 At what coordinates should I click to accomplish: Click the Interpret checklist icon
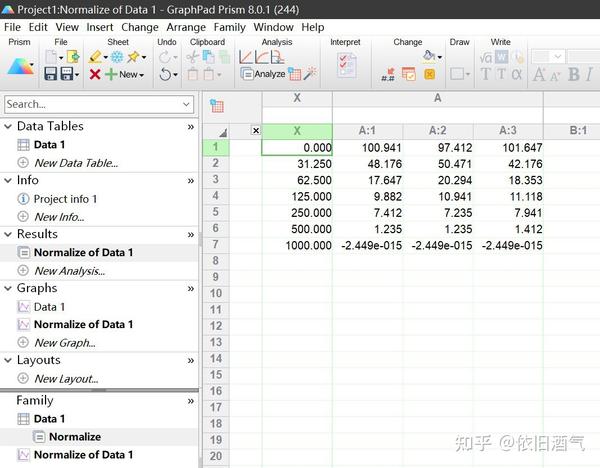pyautogui.click(x=347, y=65)
